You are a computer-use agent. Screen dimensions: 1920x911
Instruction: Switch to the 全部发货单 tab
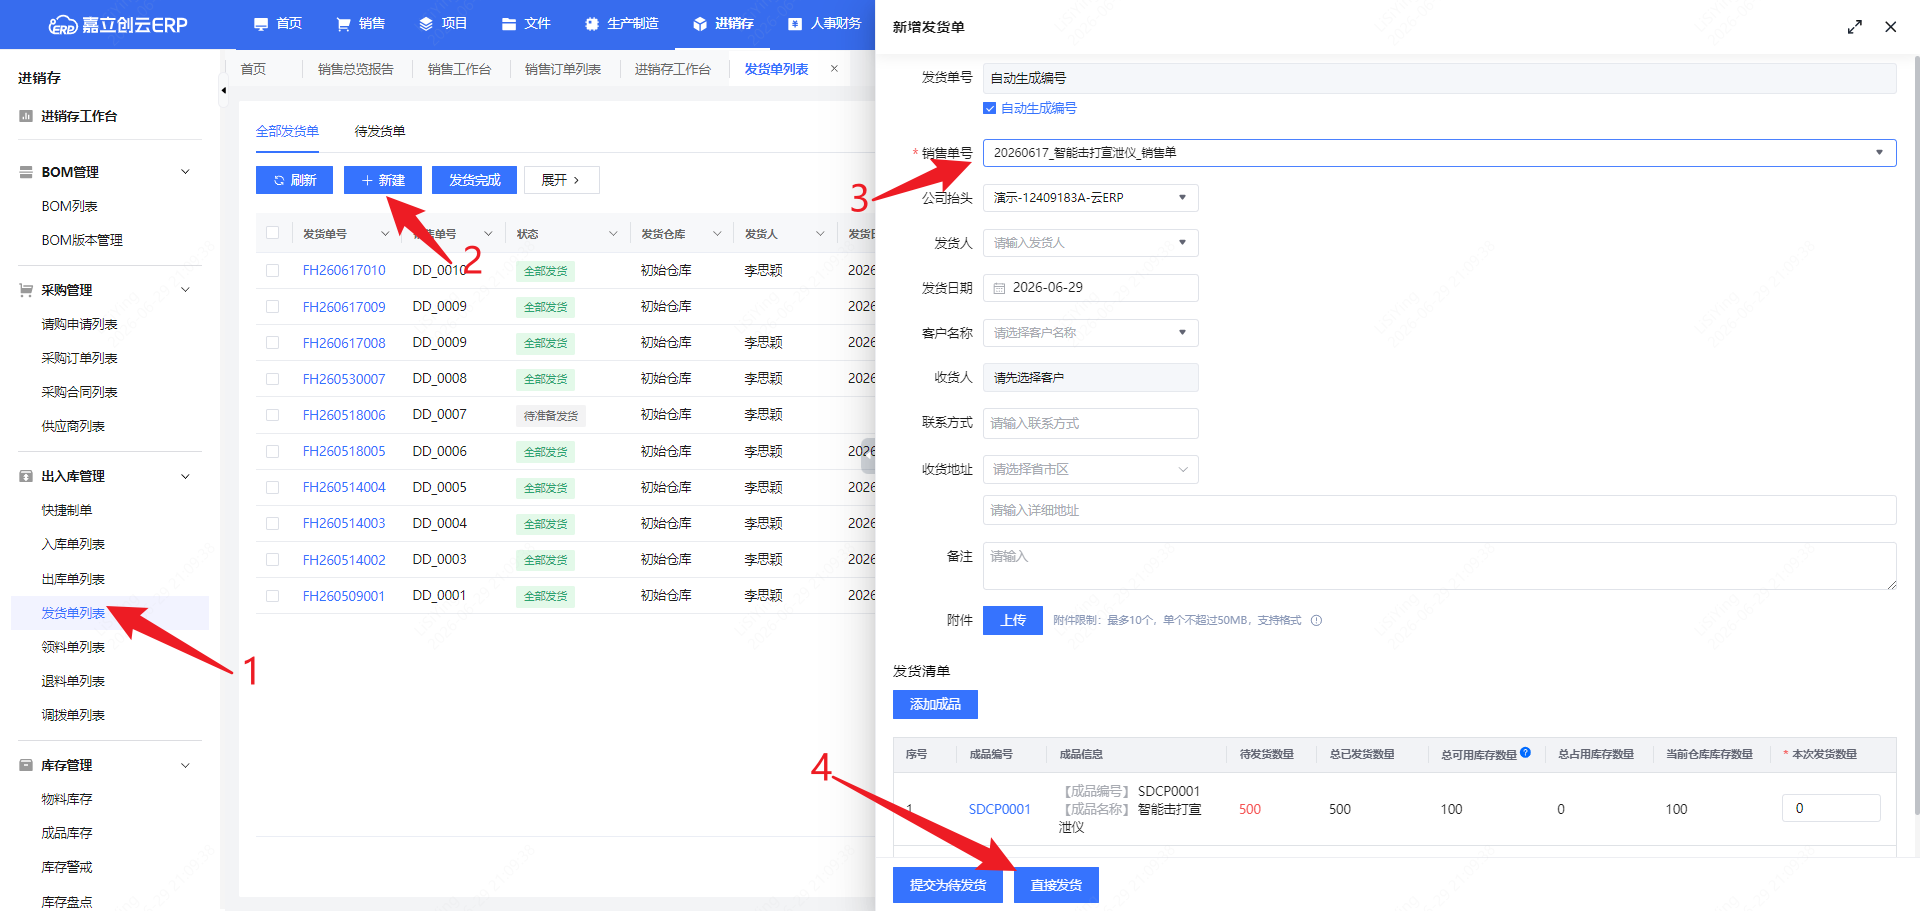pos(287,131)
